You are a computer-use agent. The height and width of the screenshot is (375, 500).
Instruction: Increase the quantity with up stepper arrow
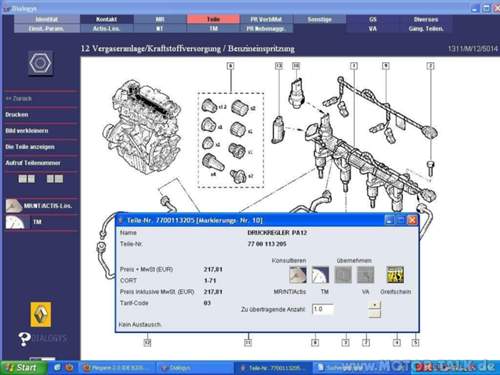coord(375,305)
